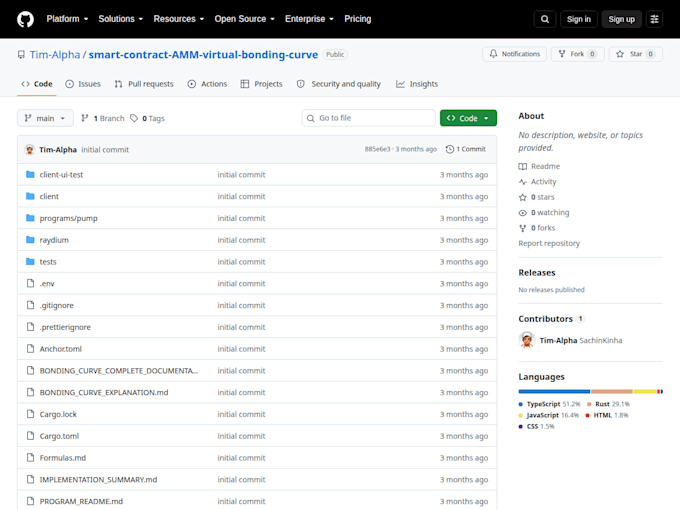Open the main branch selector dropdown
The width and height of the screenshot is (680, 510).
coord(45,118)
